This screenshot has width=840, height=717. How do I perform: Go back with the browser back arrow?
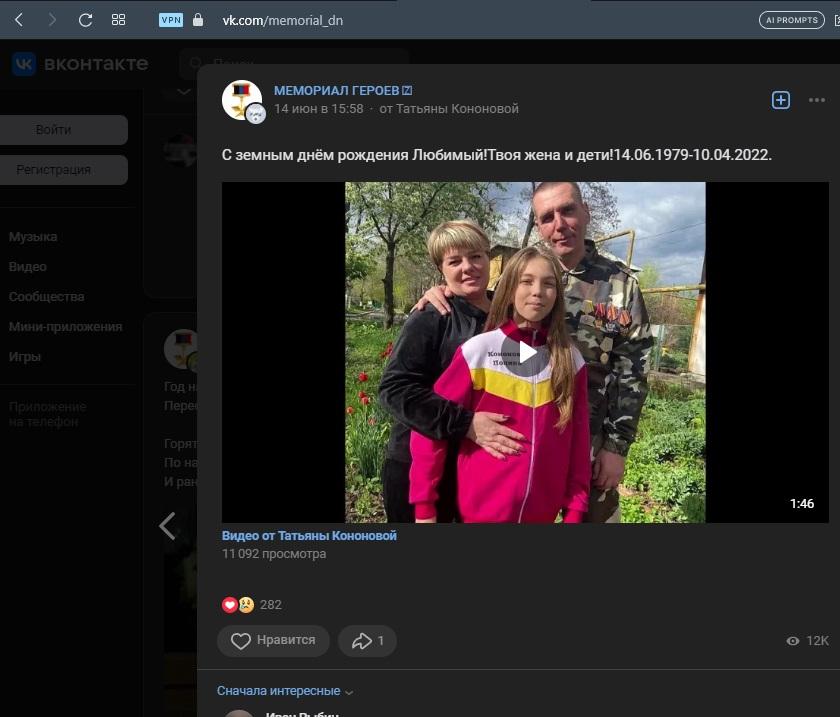(x=19, y=20)
